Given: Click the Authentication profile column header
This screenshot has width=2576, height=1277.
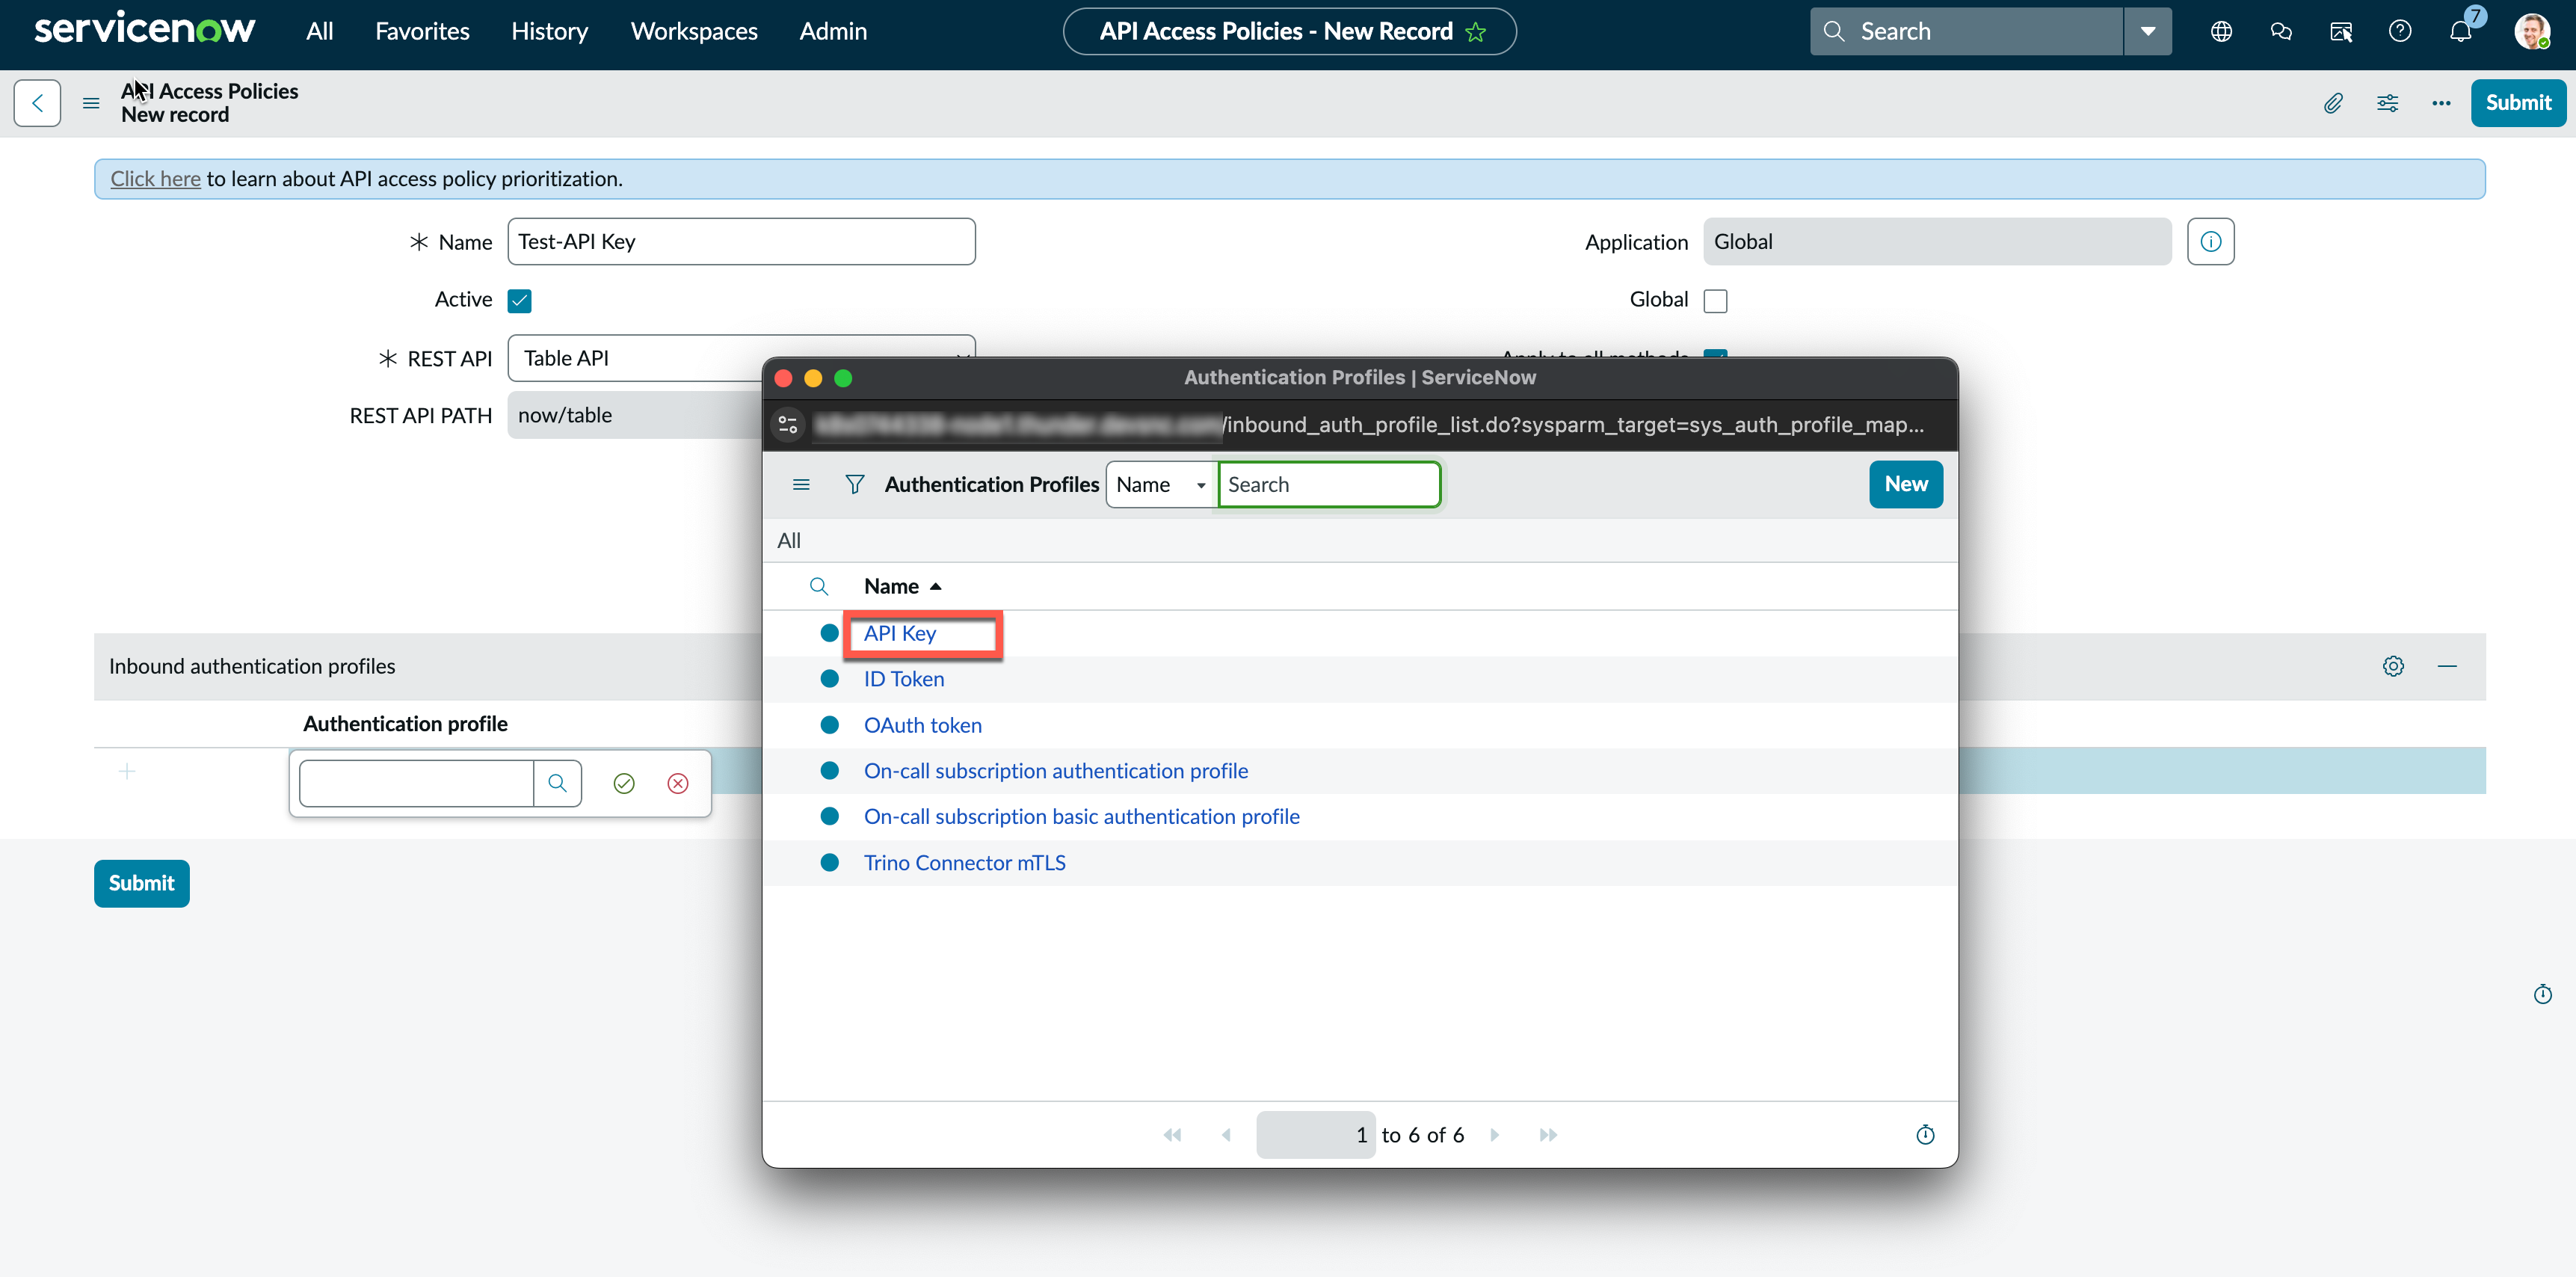Looking at the screenshot, I should [x=405, y=724].
